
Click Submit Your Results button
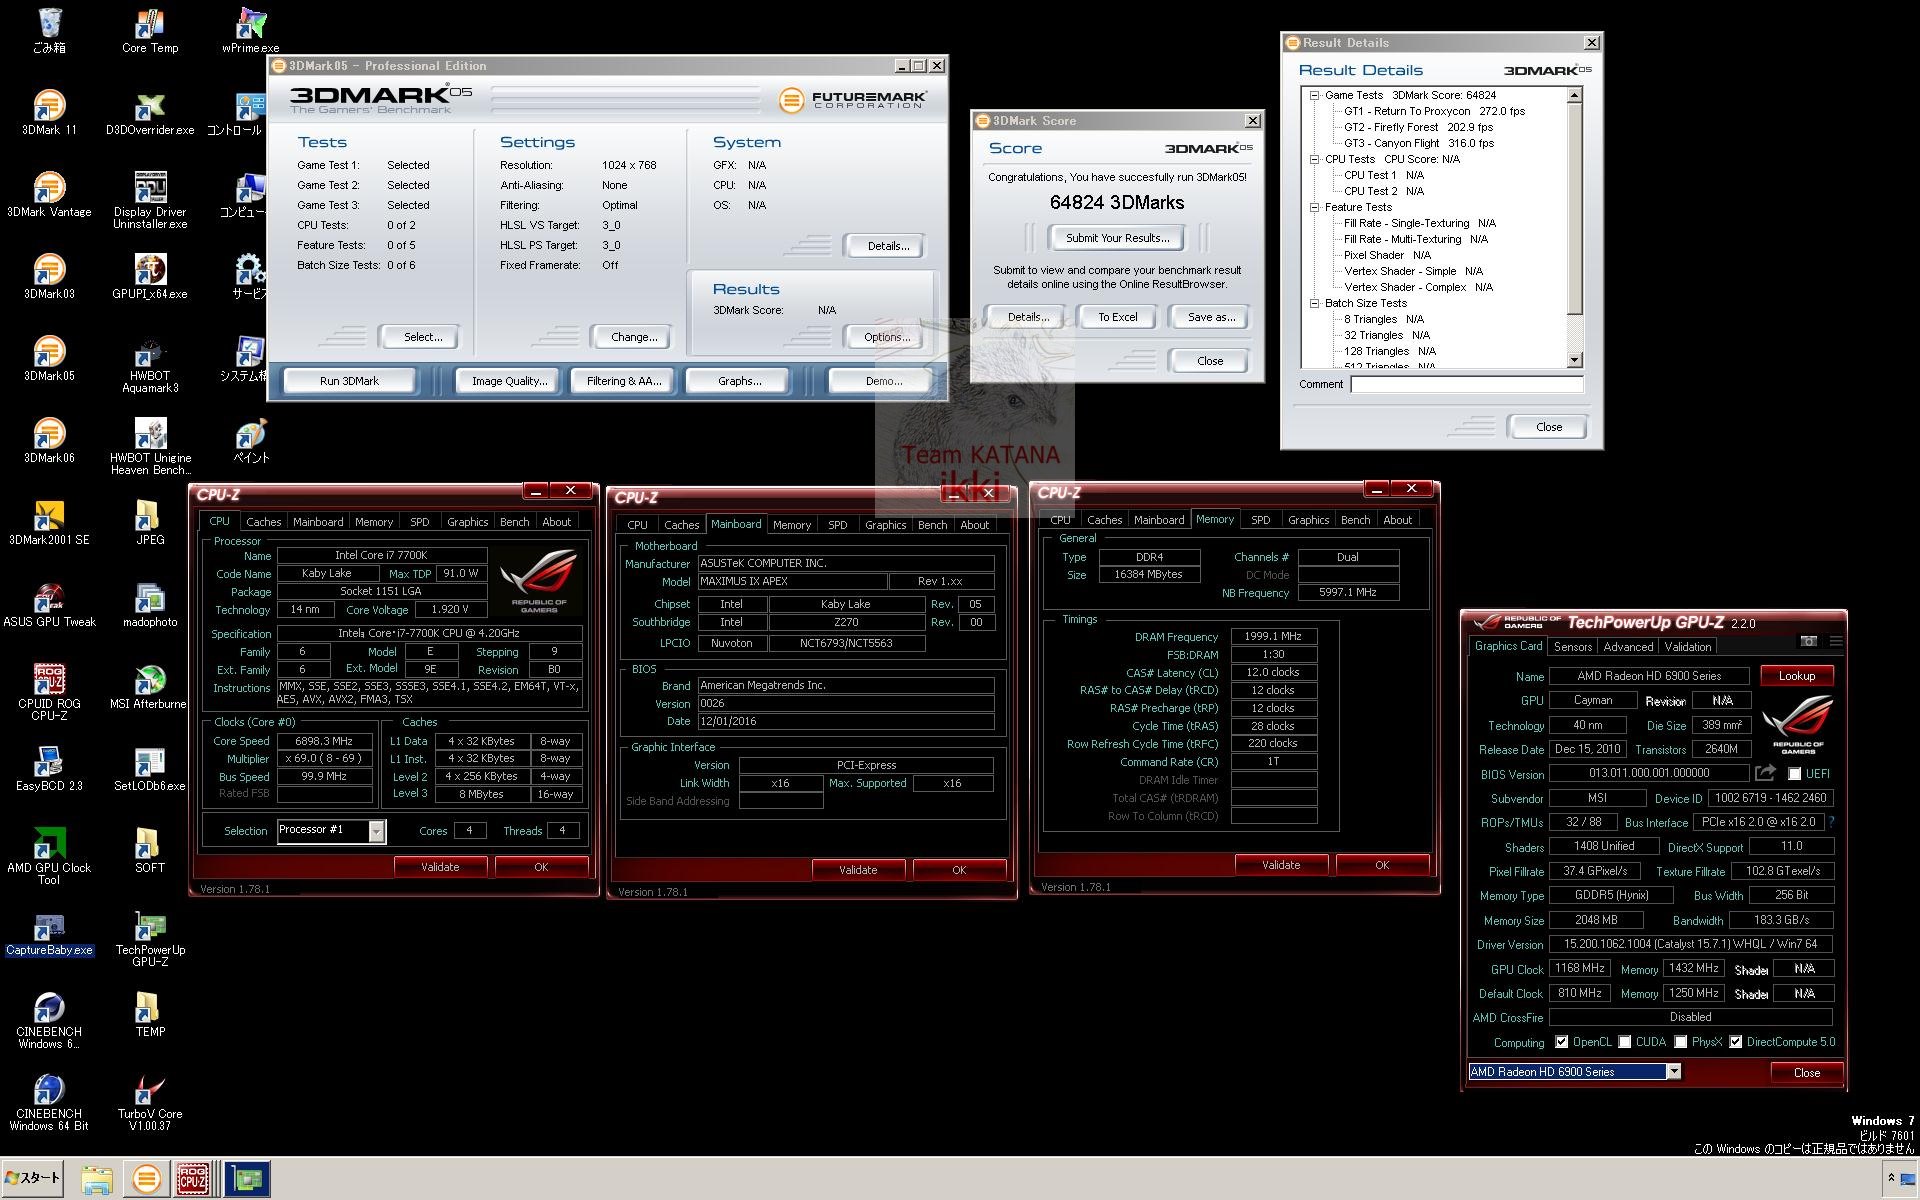coord(1117,238)
